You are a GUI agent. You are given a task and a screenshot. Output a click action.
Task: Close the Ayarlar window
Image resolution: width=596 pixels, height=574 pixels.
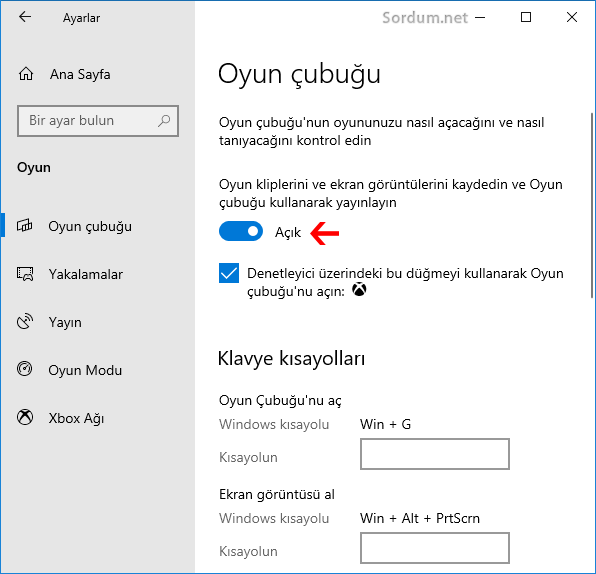click(x=572, y=17)
